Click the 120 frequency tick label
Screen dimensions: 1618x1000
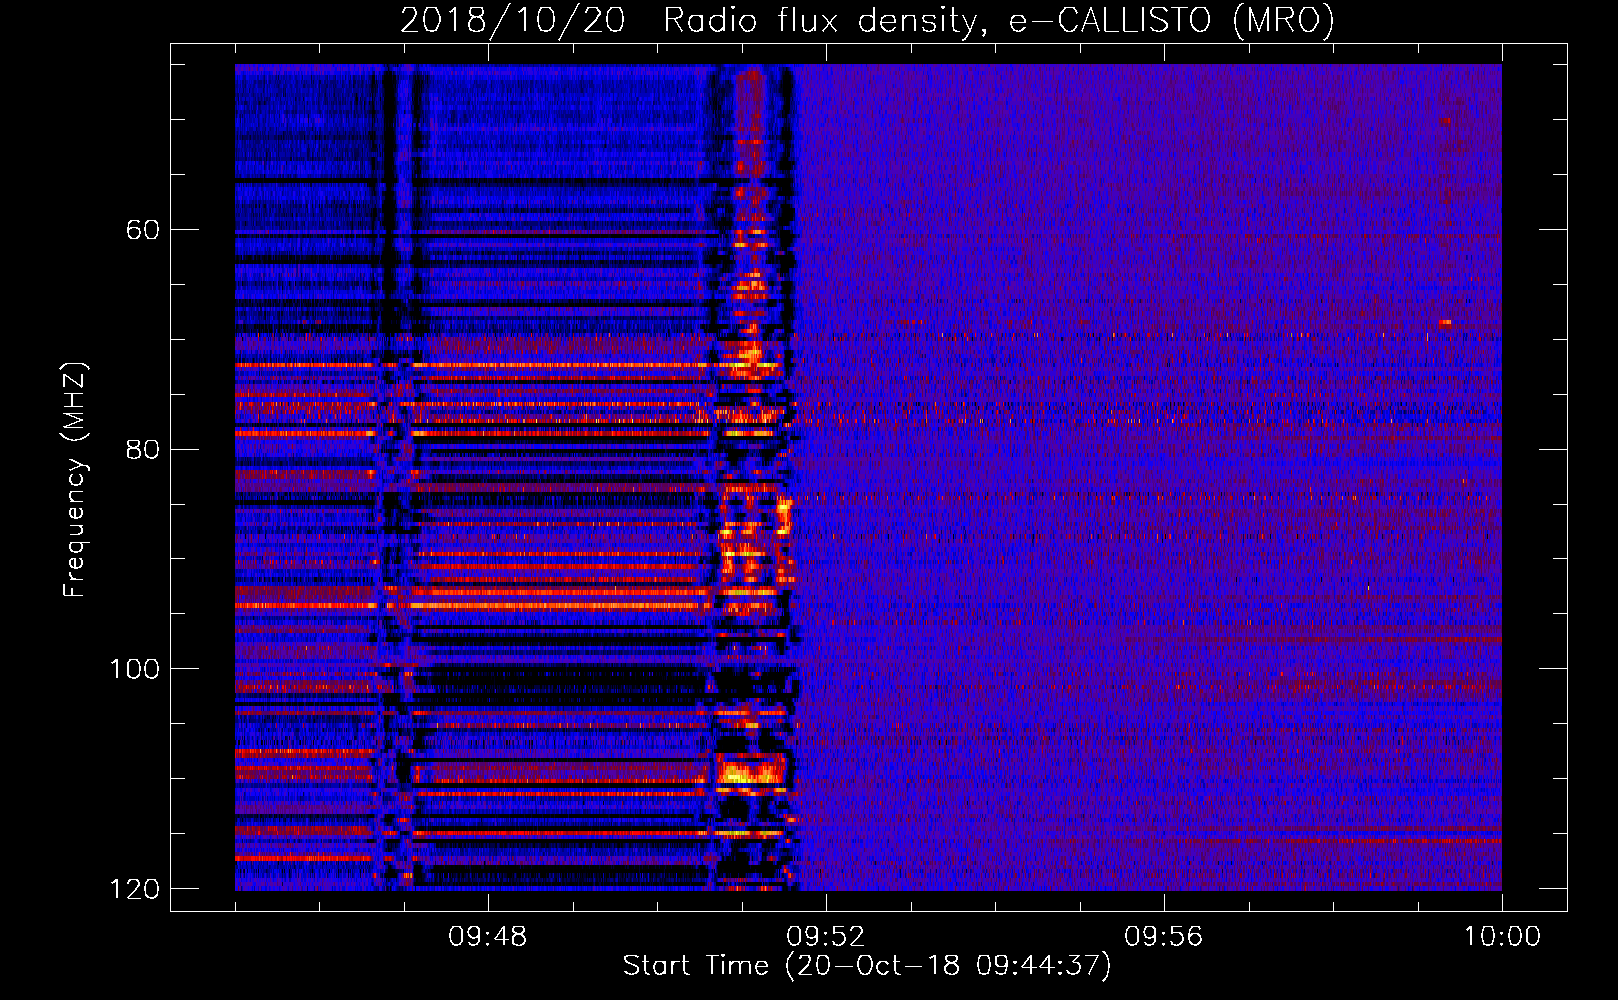point(134,889)
